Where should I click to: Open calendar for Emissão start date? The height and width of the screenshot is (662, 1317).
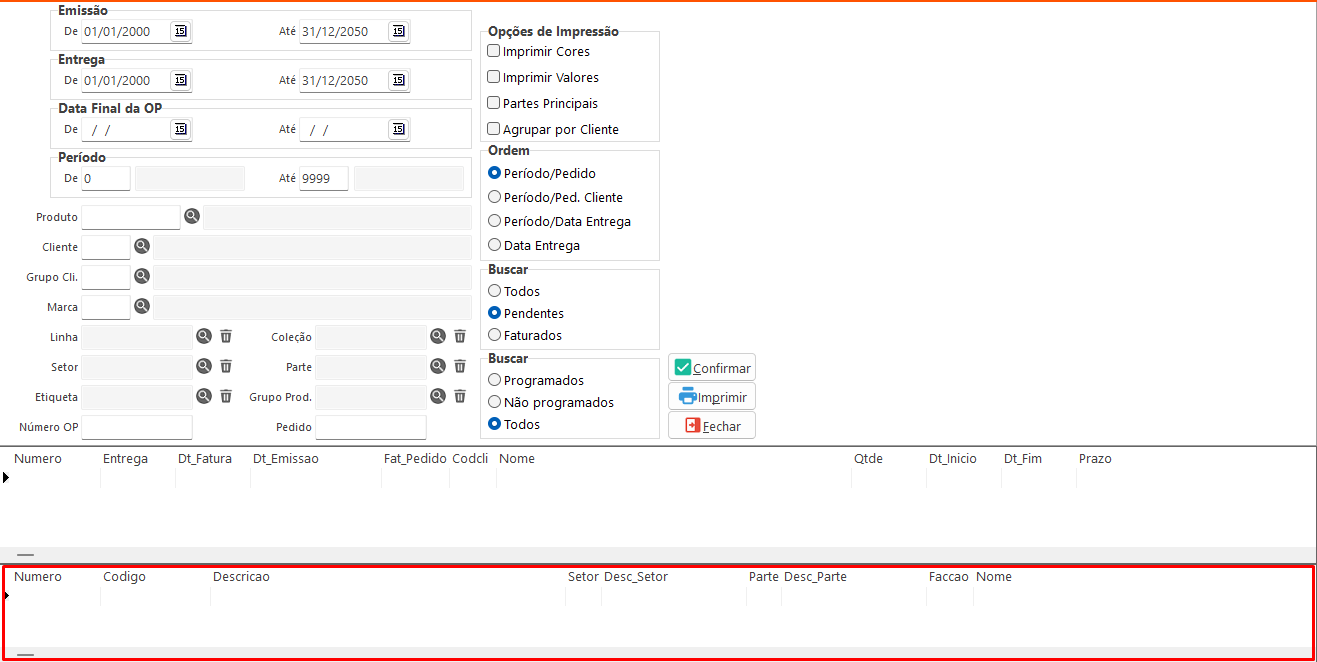click(x=180, y=32)
